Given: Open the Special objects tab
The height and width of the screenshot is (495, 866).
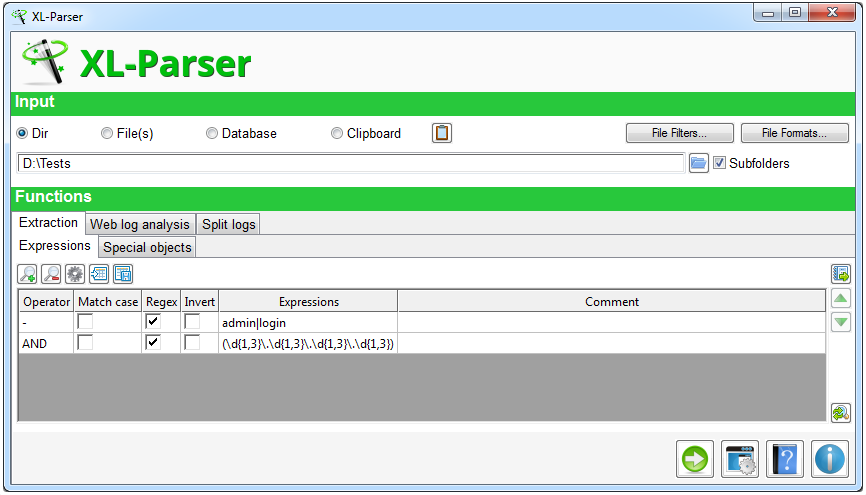Looking at the screenshot, I should [147, 247].
